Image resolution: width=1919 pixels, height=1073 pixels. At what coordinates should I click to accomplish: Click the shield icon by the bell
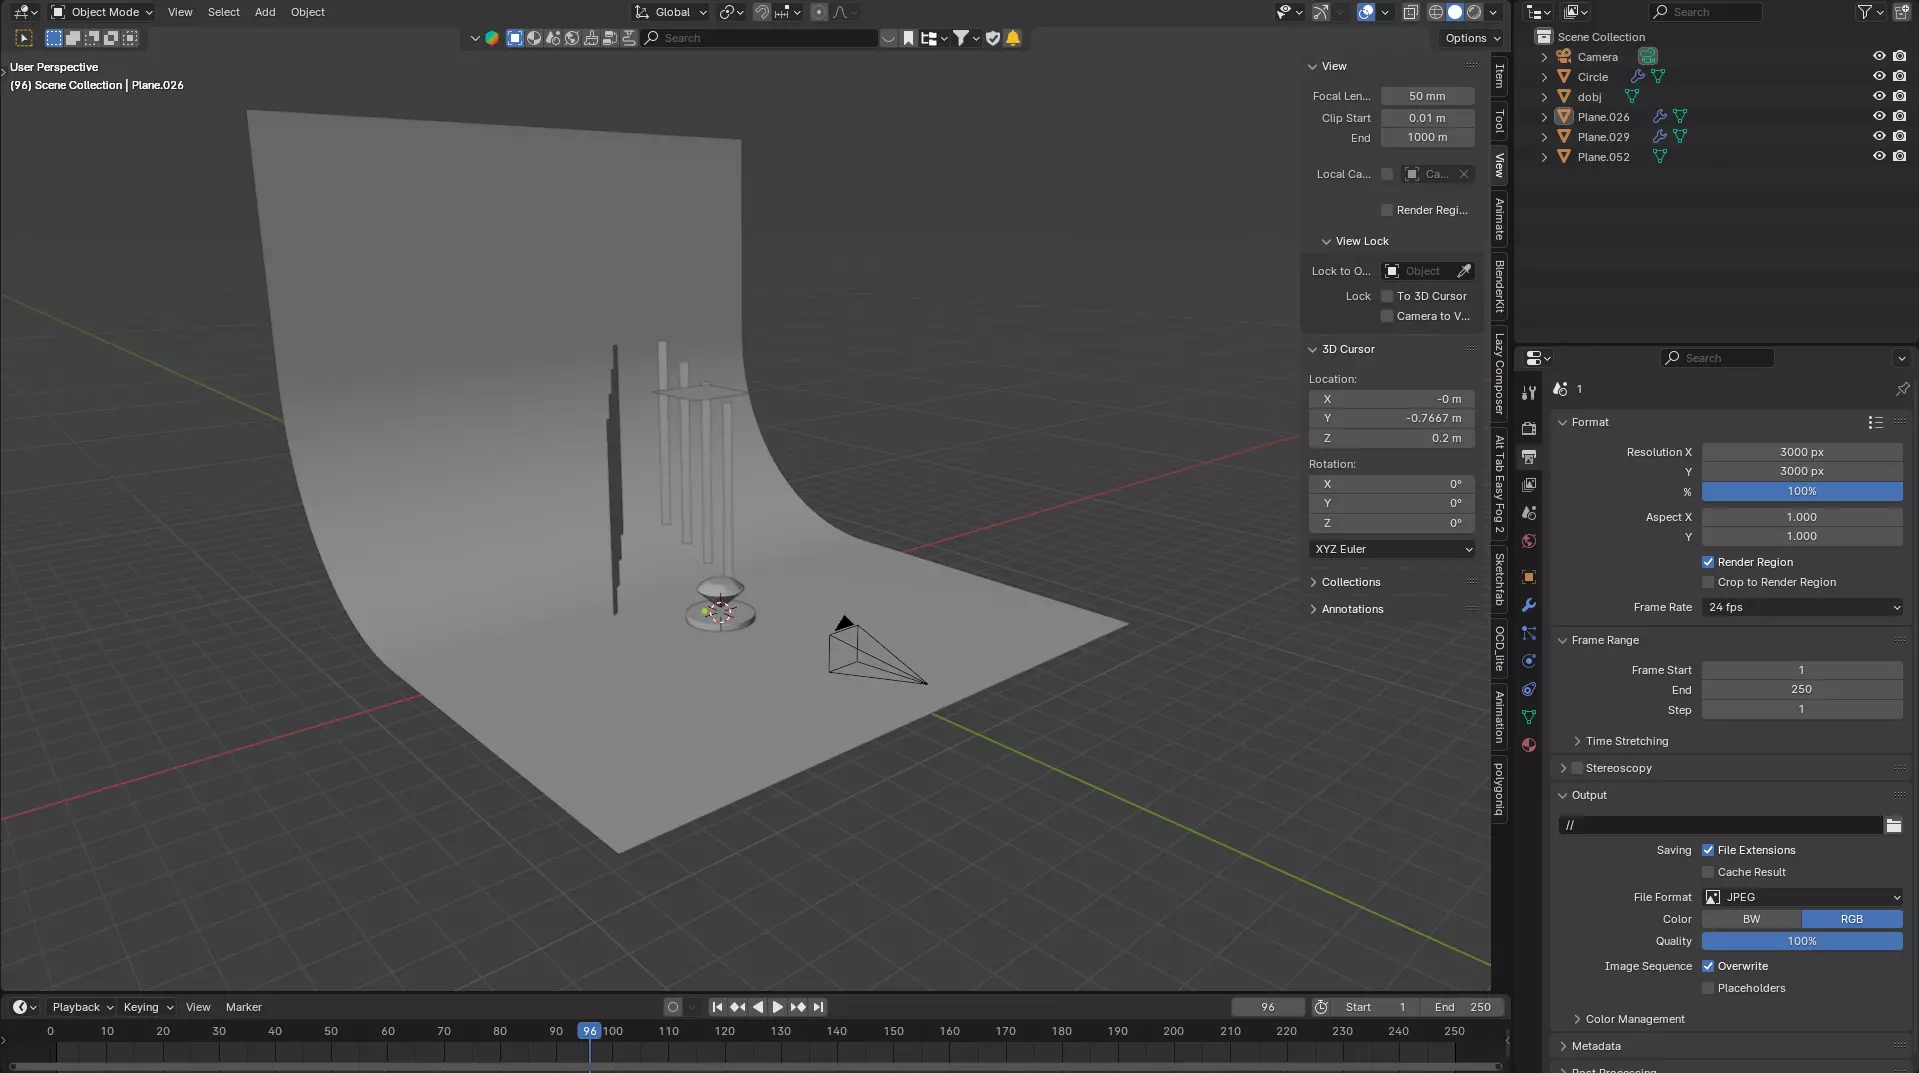tap(993, 38)
